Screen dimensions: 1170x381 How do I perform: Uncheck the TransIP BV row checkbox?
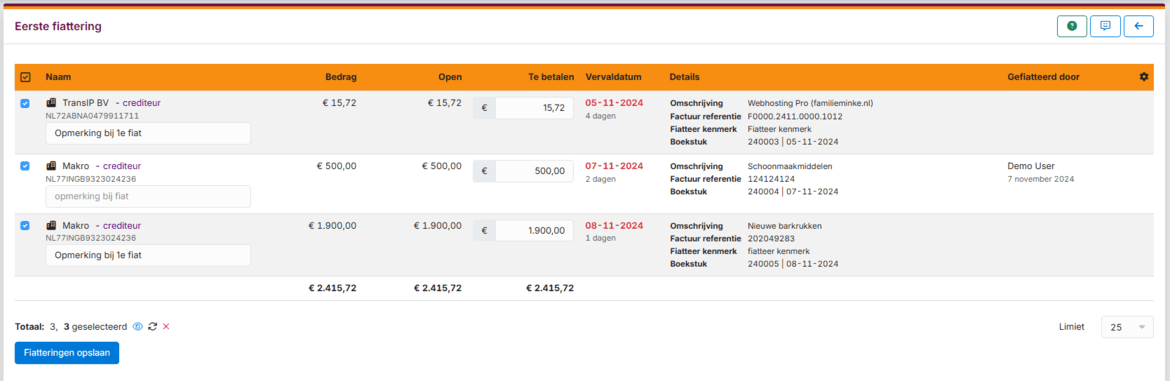click(x=25, y=103)
